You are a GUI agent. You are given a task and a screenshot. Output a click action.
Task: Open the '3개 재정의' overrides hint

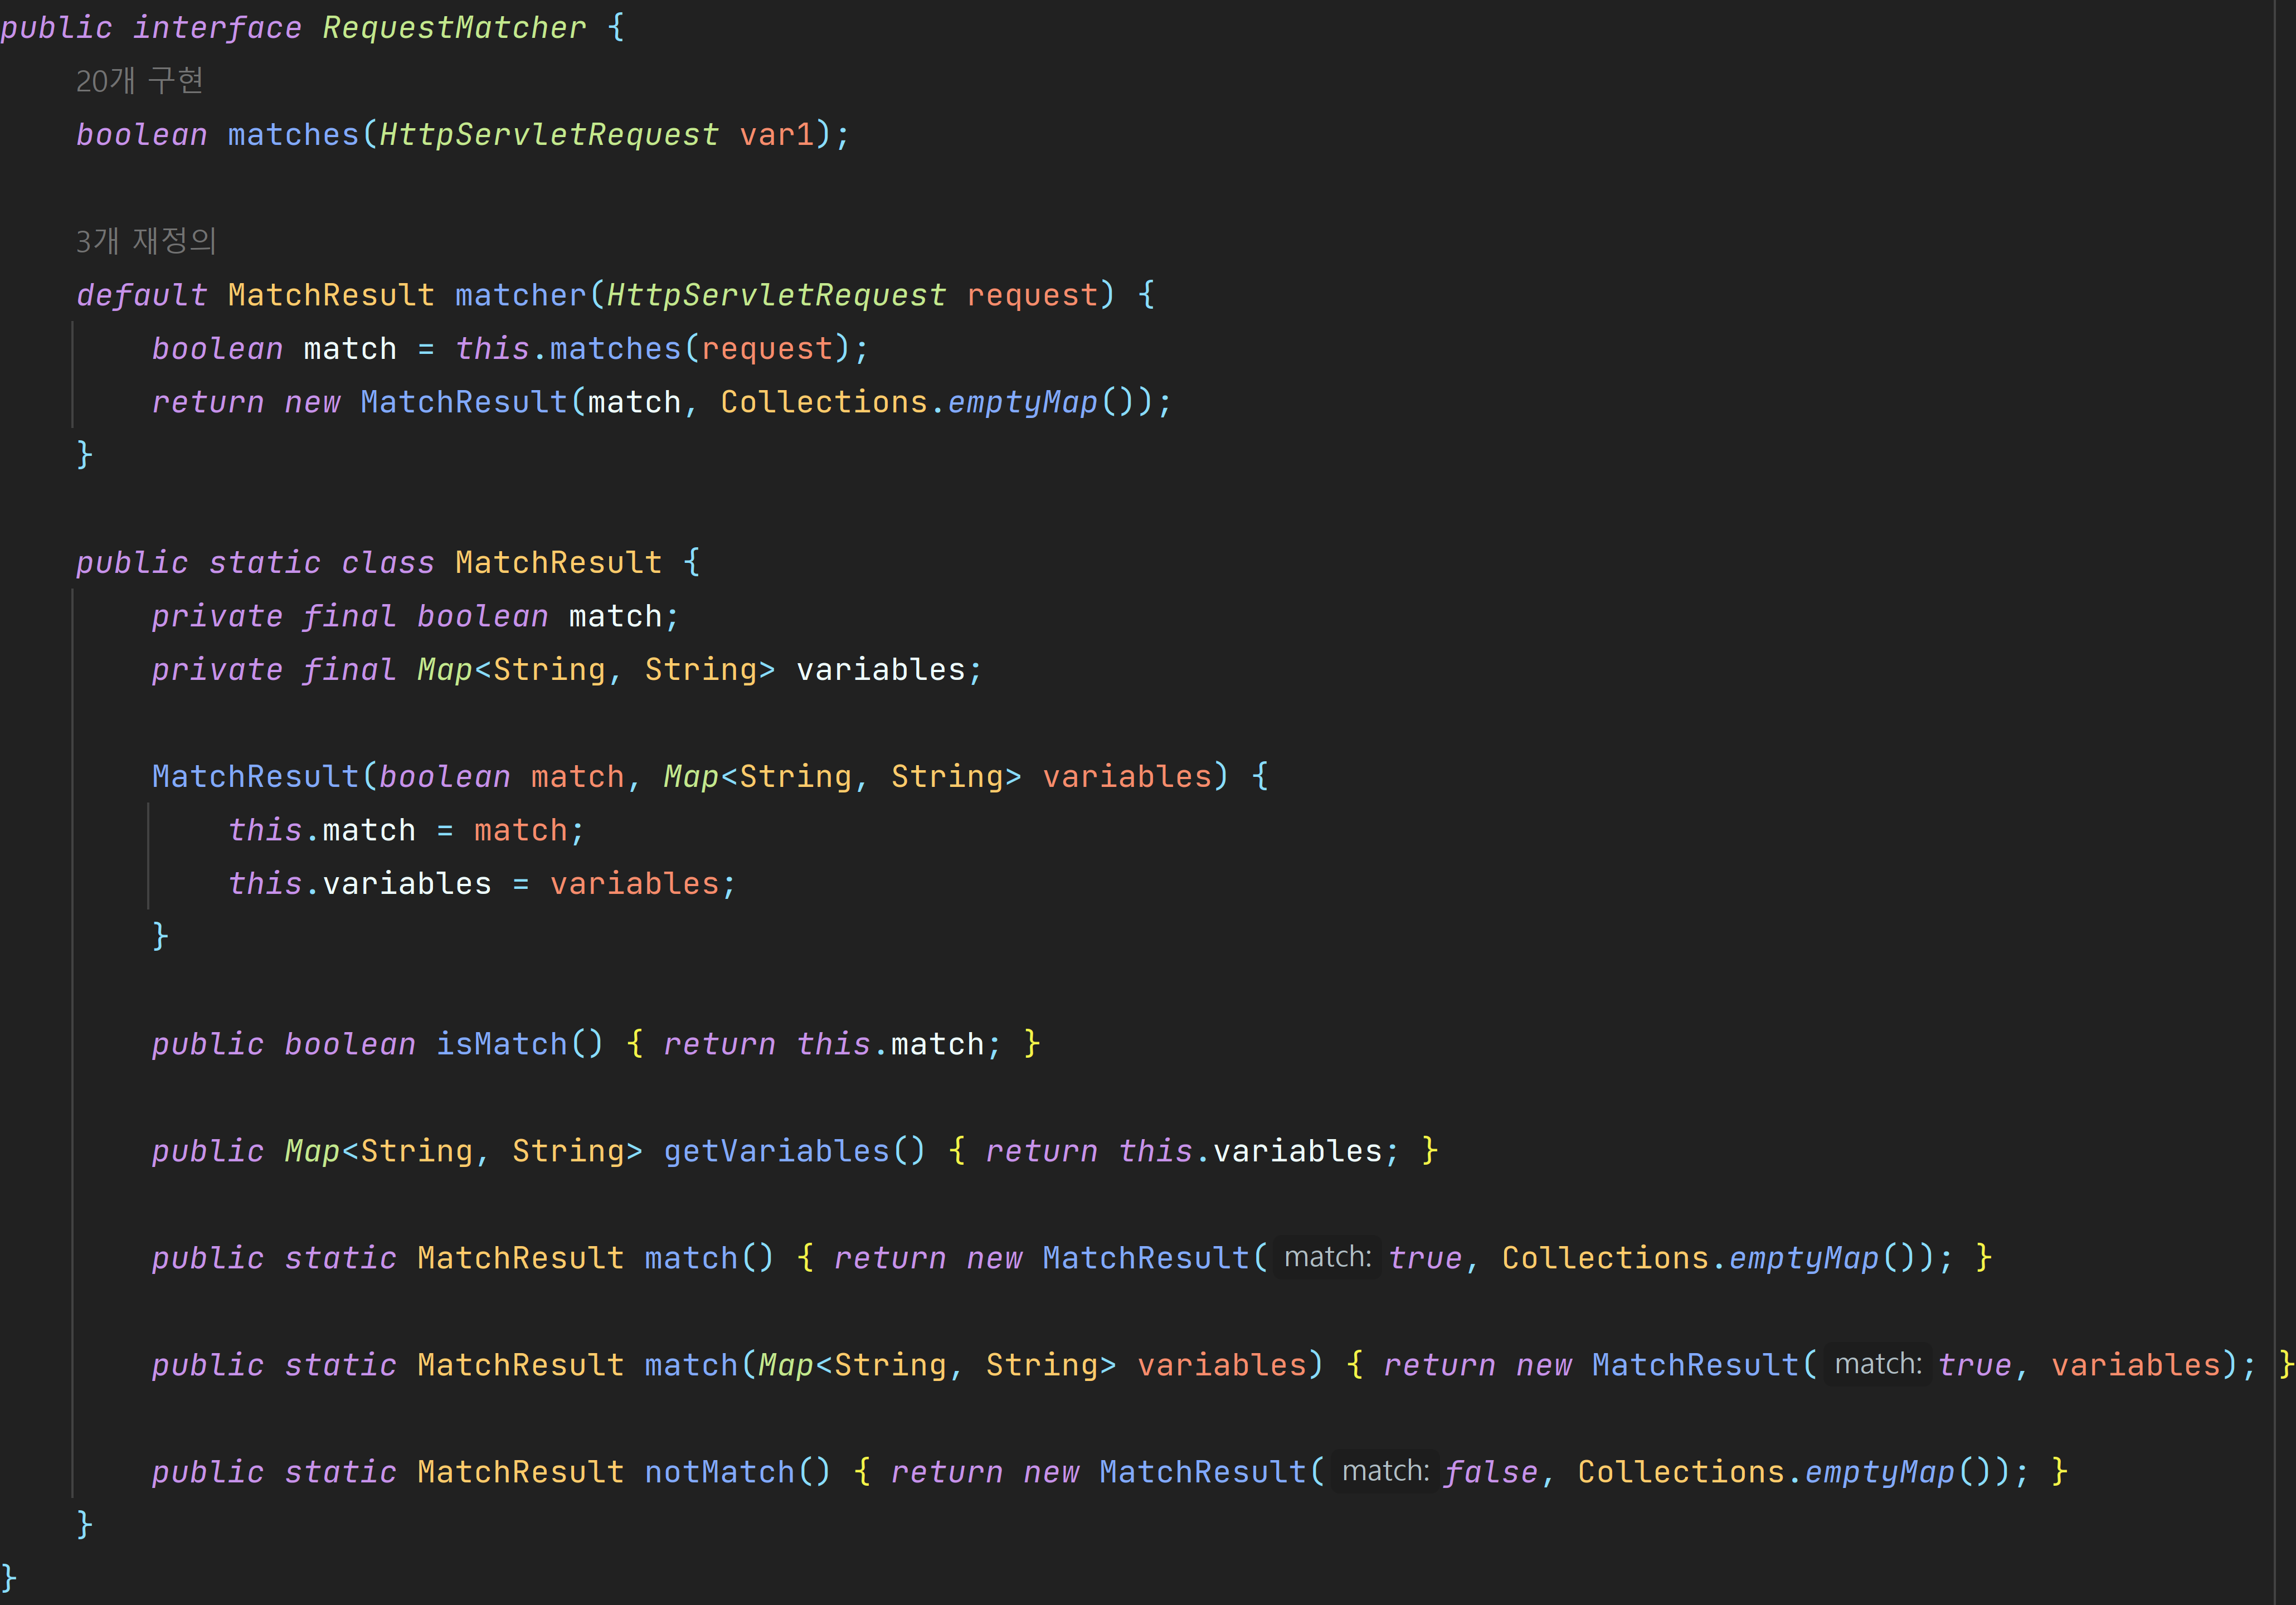coord(146,241)
